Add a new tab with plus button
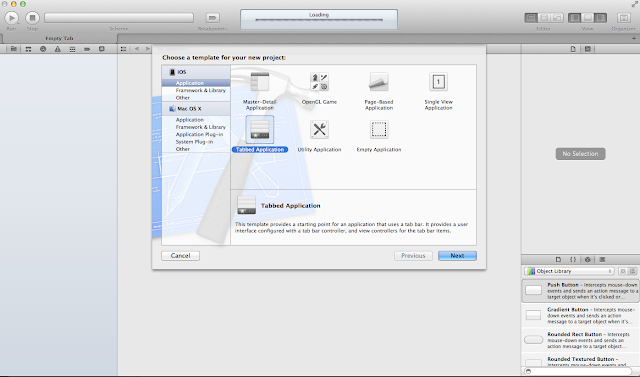 click(x=634, y=38)
